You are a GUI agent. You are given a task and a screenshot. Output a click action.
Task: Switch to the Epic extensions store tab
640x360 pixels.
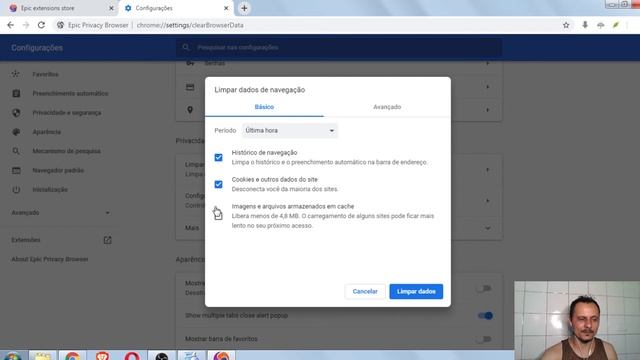coord(60,8)
